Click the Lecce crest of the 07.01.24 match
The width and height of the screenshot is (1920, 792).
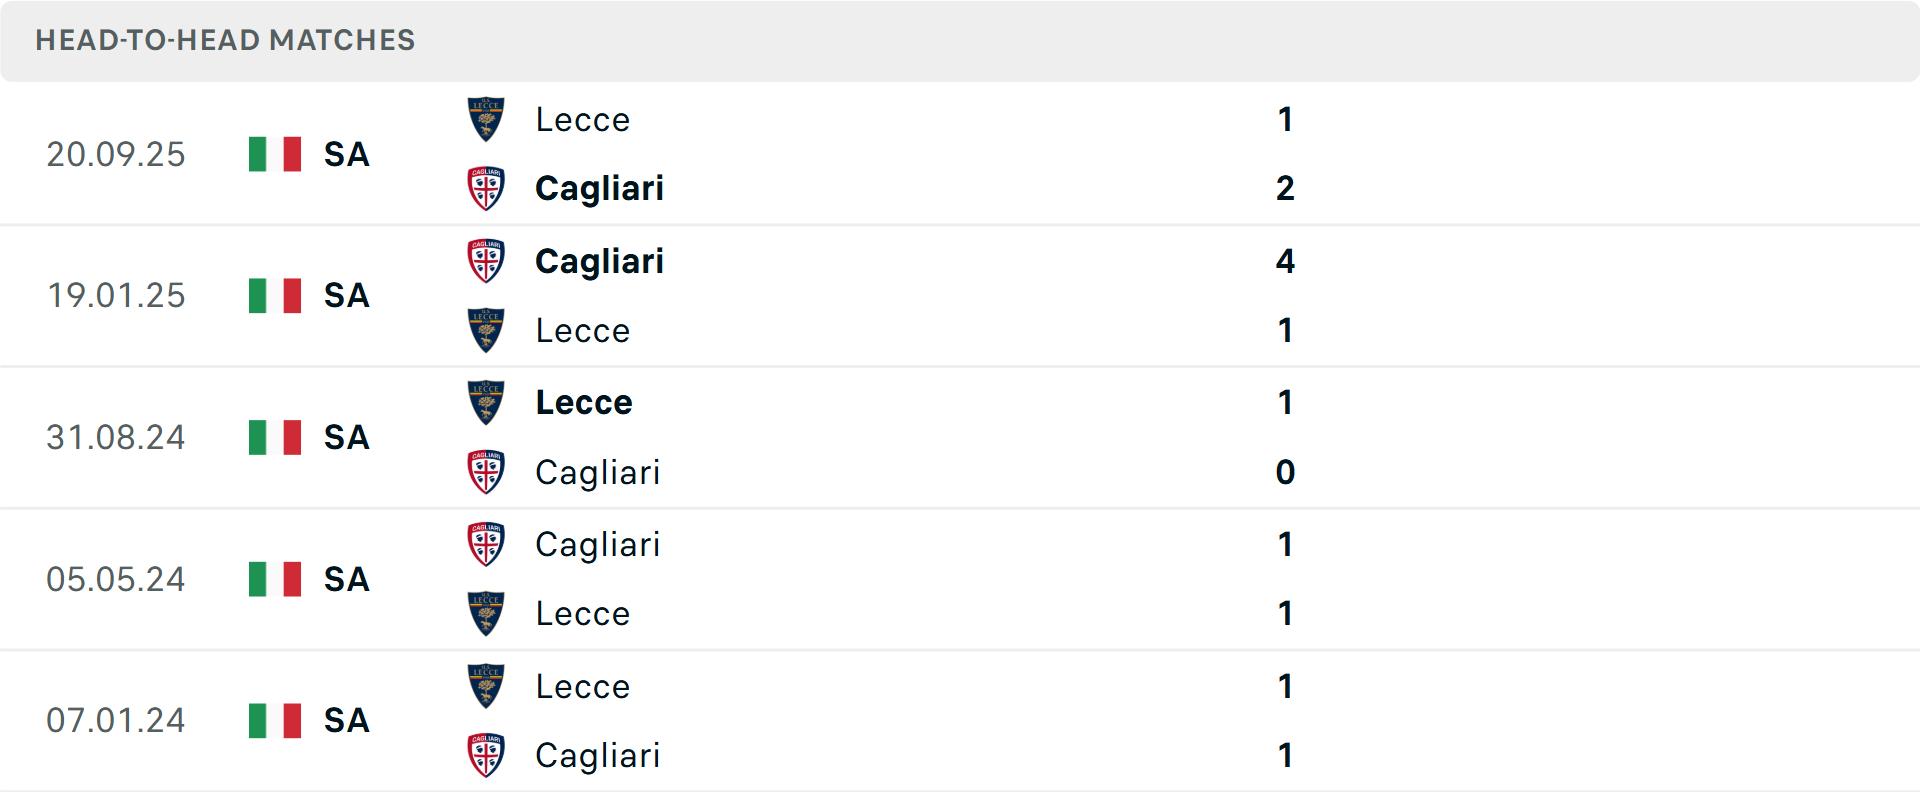[486, 687]
